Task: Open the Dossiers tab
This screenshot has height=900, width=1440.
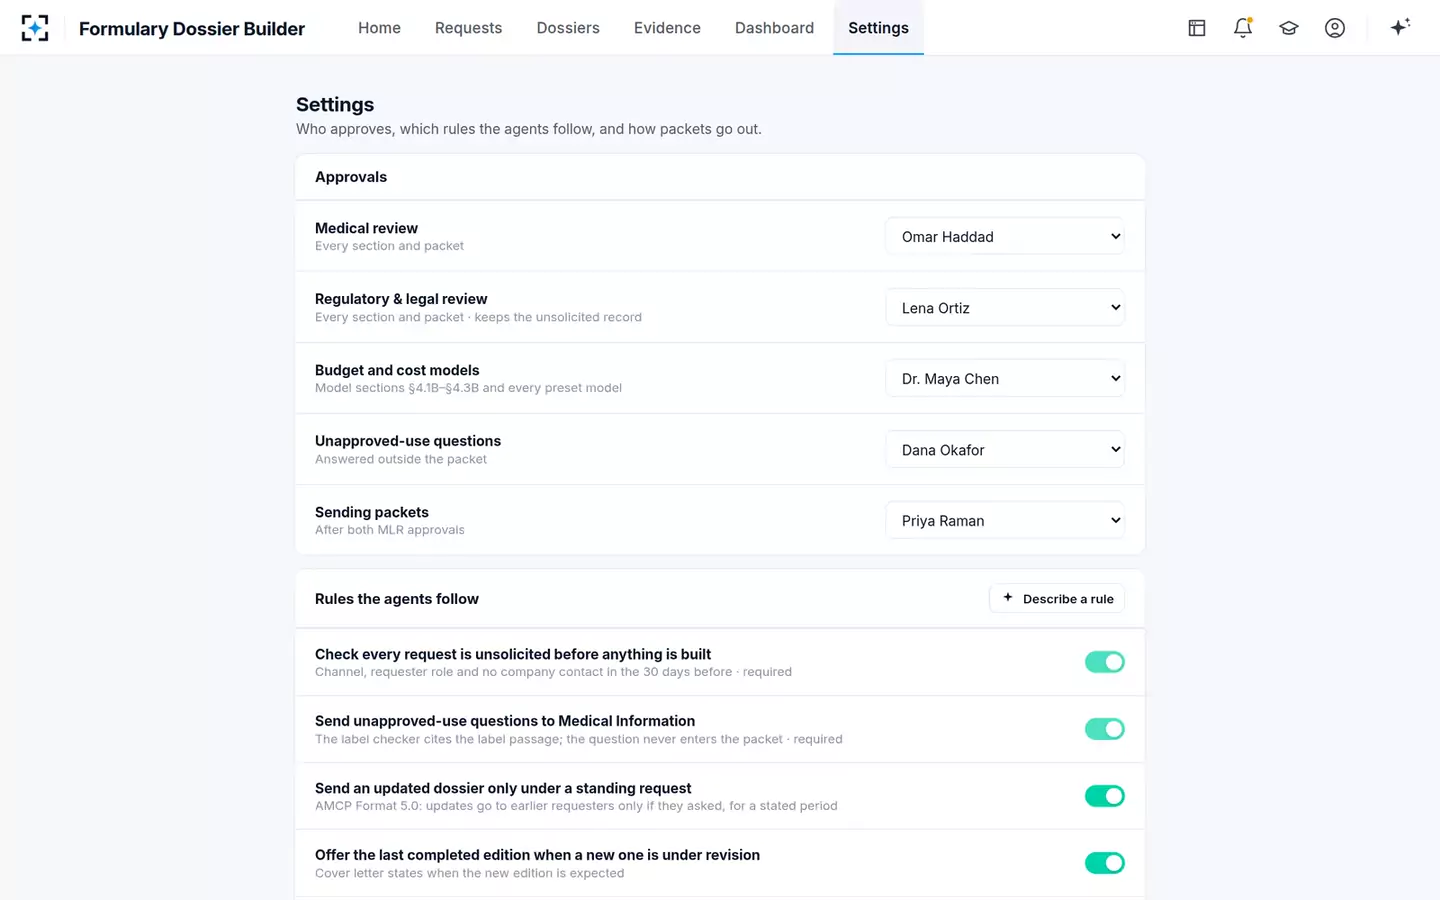Action: tap(568, 28)
